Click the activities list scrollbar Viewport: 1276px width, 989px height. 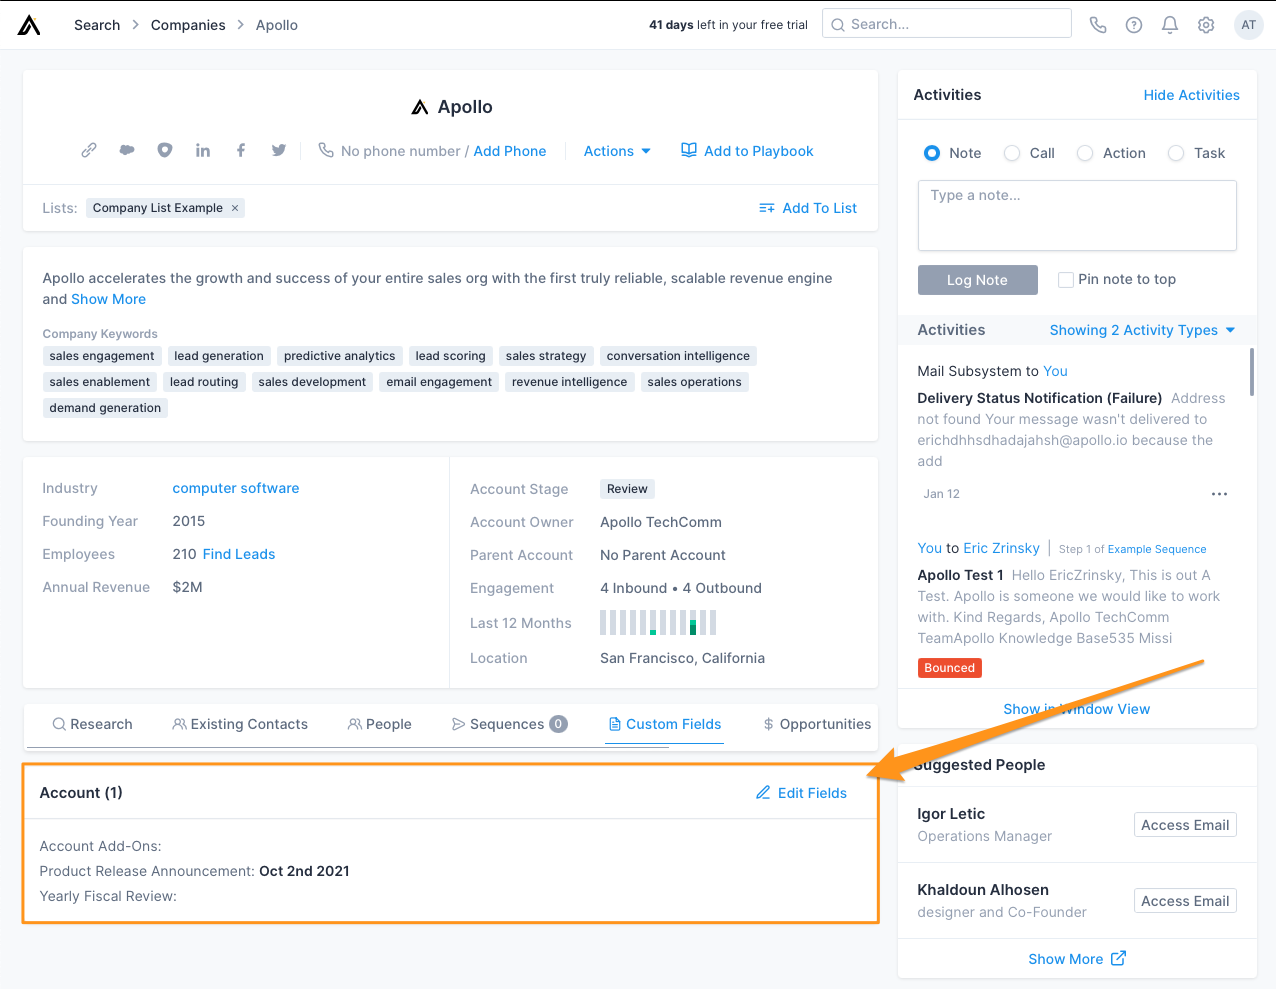pyautogui.click(x=1252, y=372)
